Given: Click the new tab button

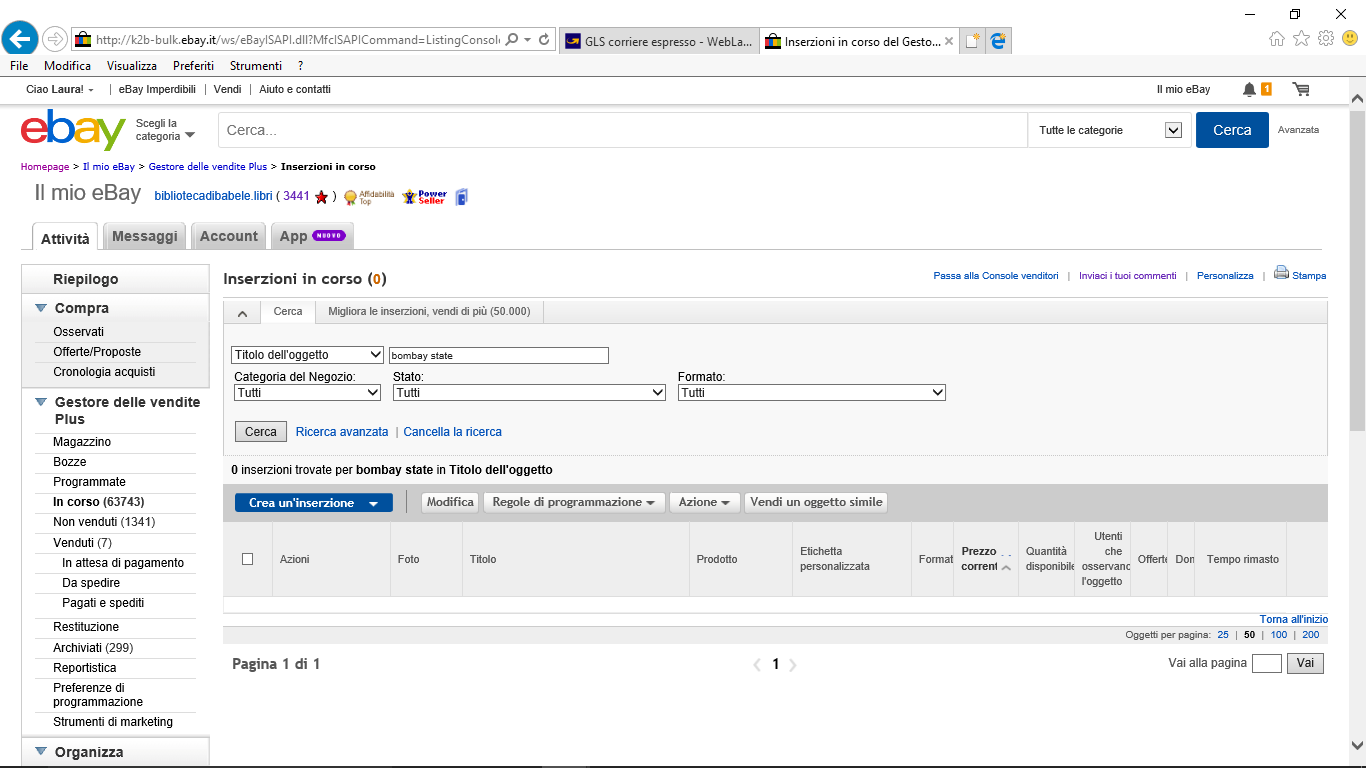Looking at the screenshot, I should 972,41.
